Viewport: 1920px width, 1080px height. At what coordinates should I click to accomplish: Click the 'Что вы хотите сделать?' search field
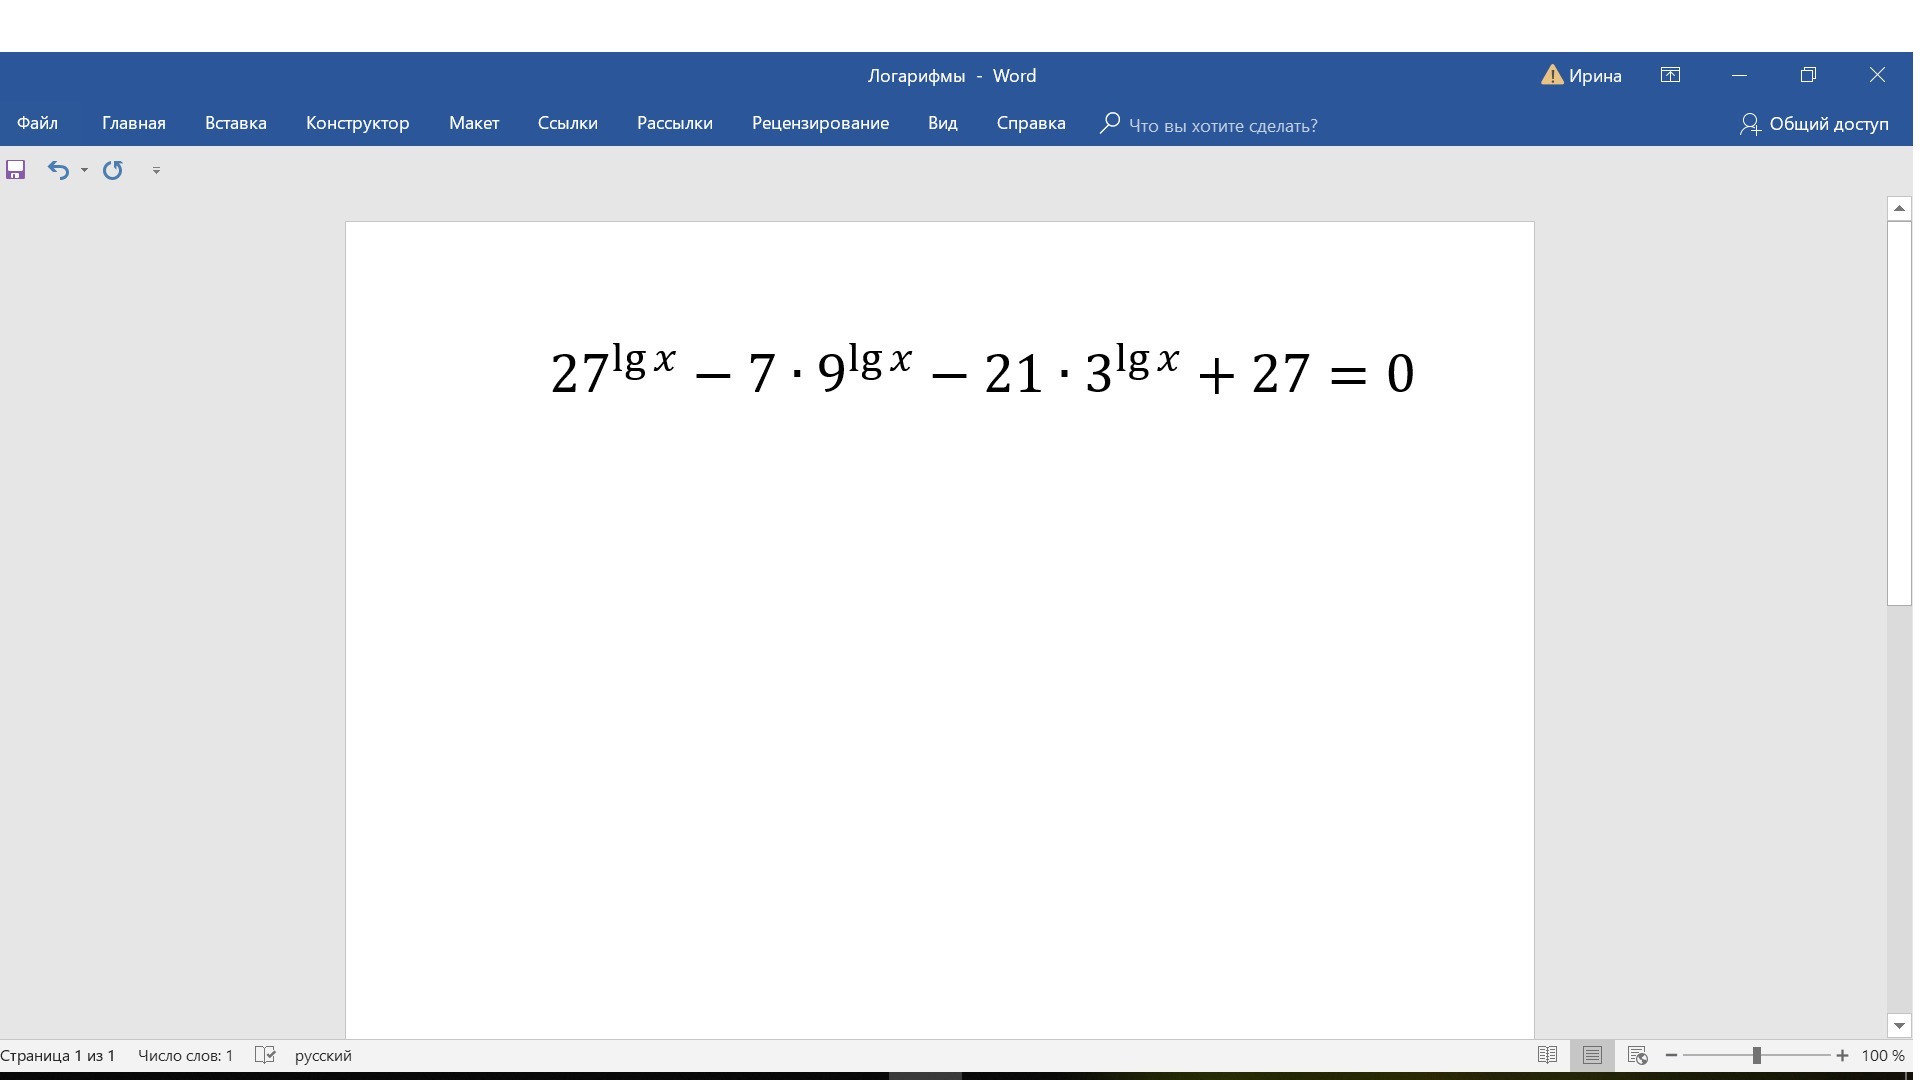click(1222, 125)
